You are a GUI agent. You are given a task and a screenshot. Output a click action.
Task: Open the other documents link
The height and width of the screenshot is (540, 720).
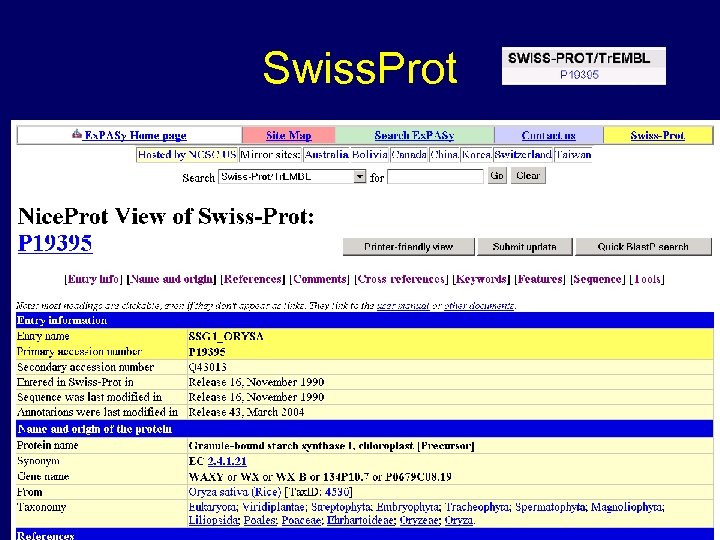pyautogui.click(x=479, y=306)
